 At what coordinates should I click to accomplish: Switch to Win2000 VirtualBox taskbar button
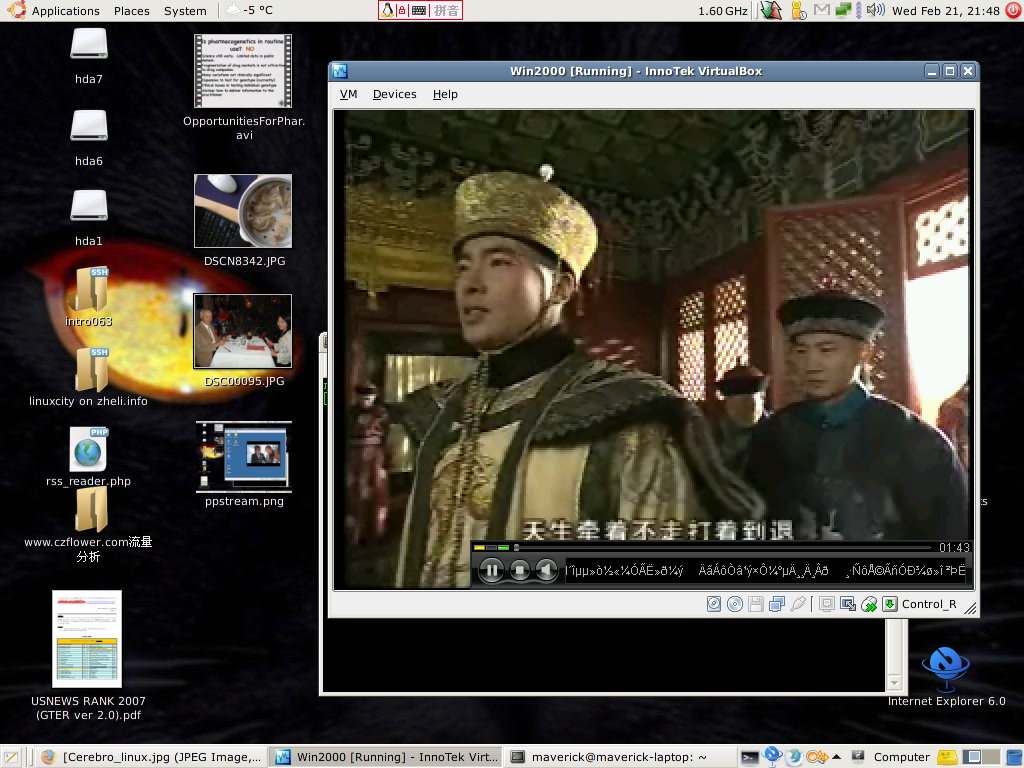(387, 757)
